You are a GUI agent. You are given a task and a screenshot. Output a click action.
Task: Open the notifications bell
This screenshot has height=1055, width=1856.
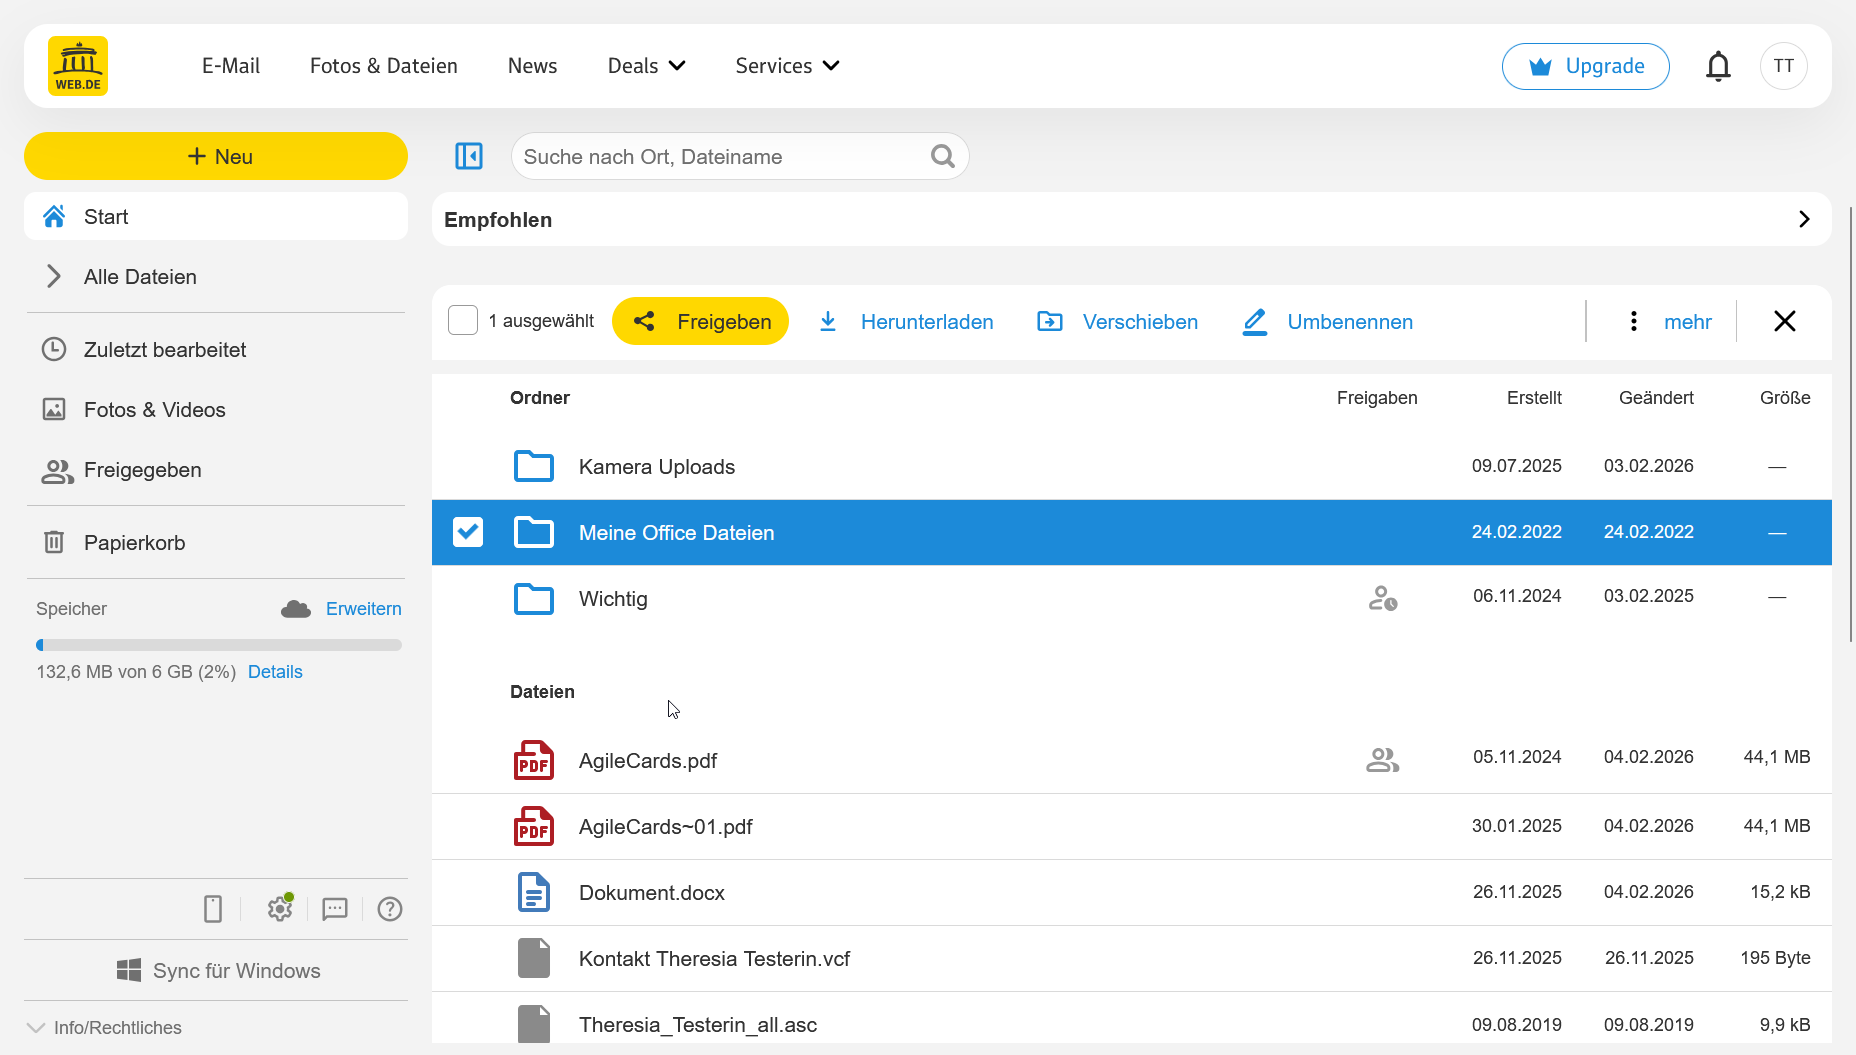[x=1718, y=66]
